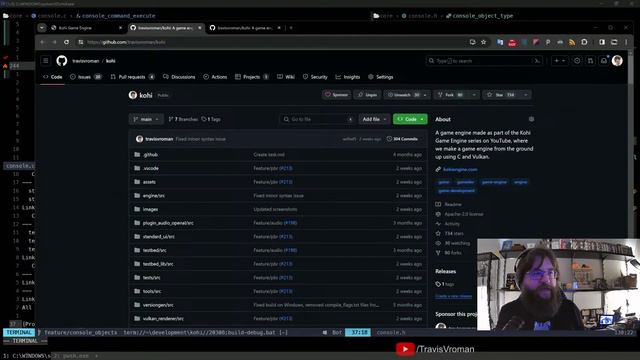Viewport: 640px width, 360px height.
Task: Open the Insights tab
Action: [348, 77]
